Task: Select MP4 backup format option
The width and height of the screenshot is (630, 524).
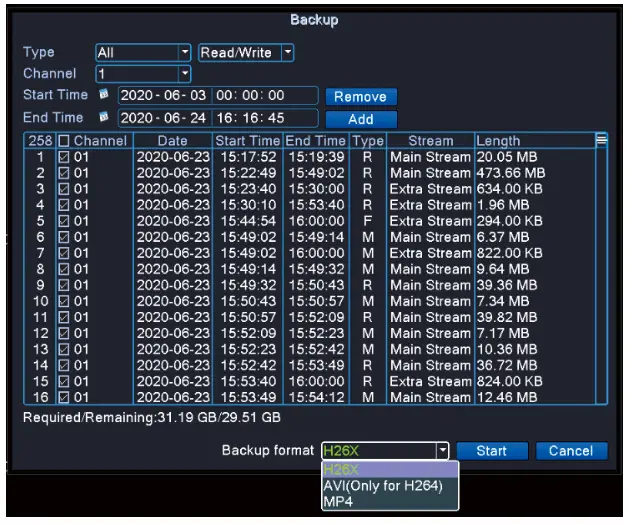Action: 390,502
